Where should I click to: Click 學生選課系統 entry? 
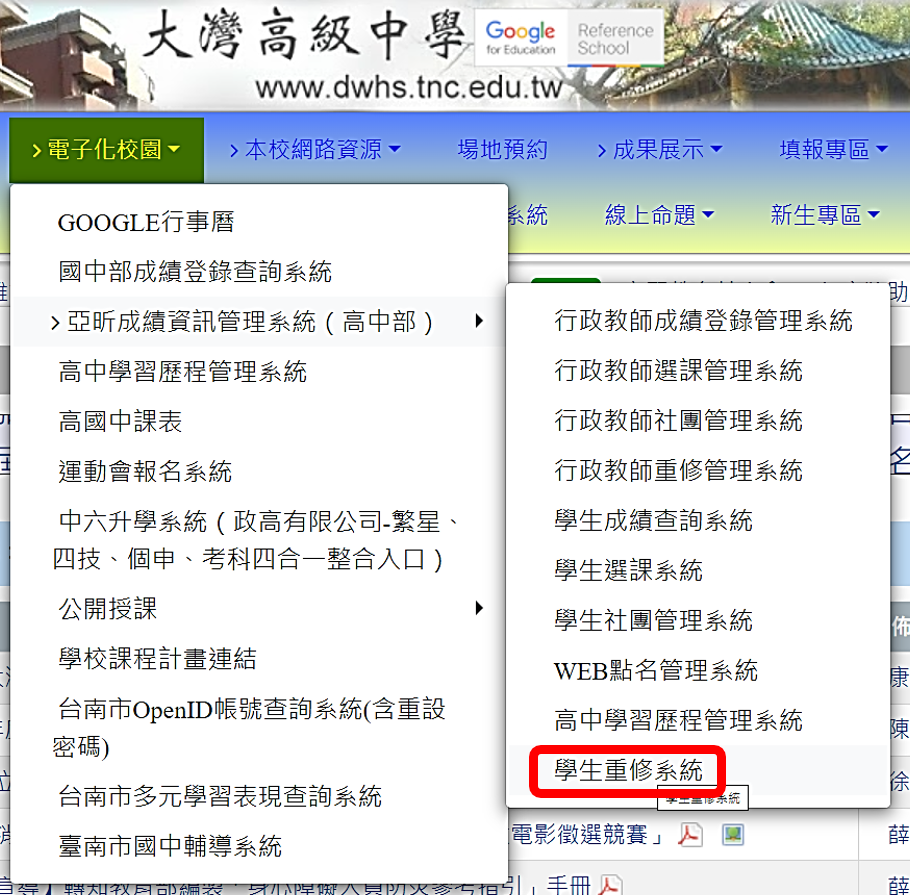pyautogui.click(x=628, y=571)
